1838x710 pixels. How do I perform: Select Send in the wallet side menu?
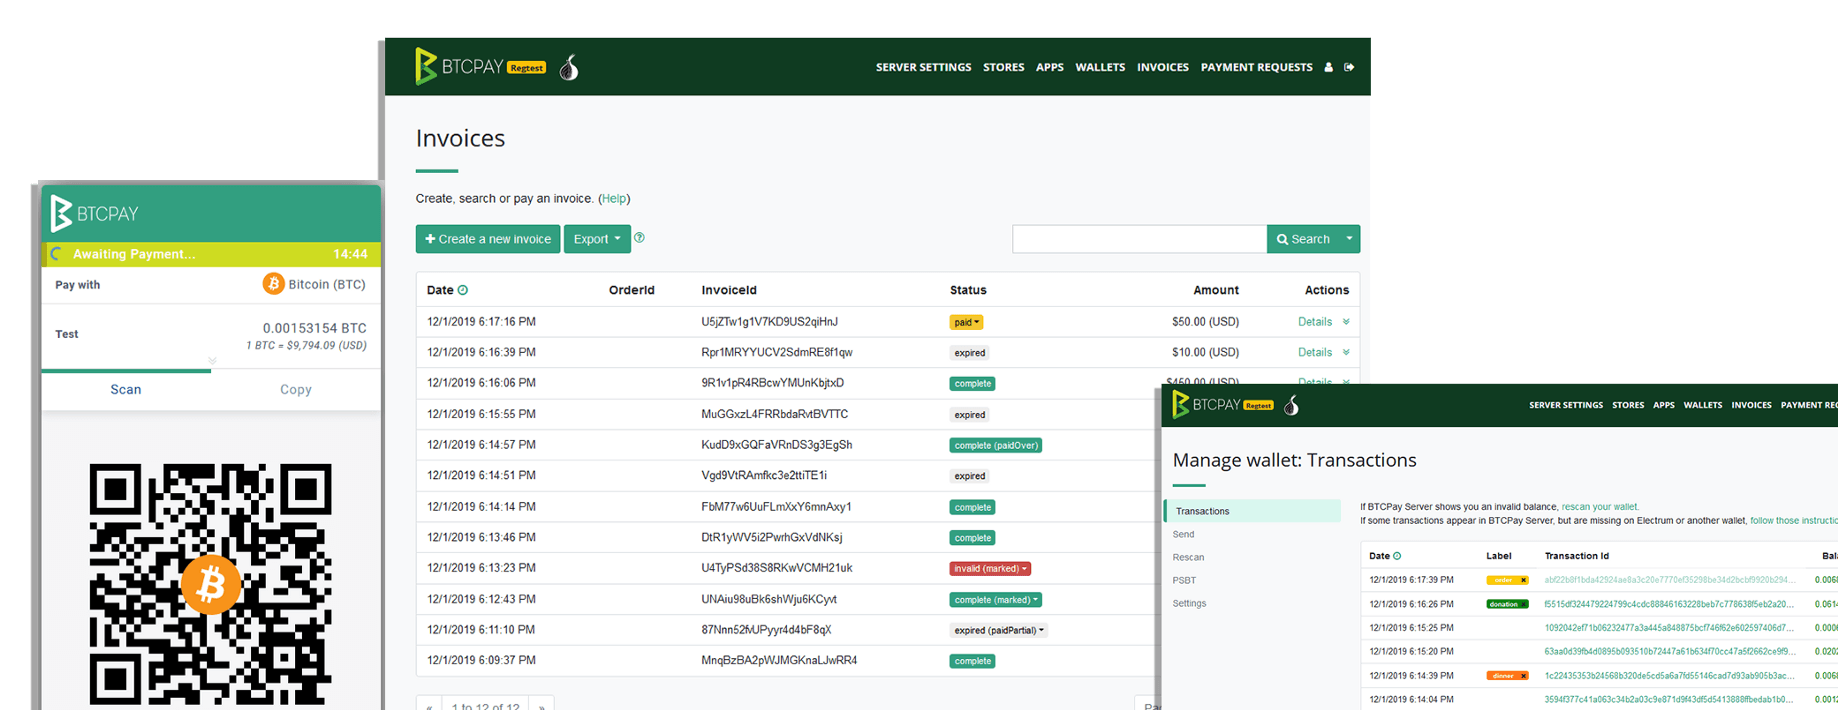point(1183,534)
